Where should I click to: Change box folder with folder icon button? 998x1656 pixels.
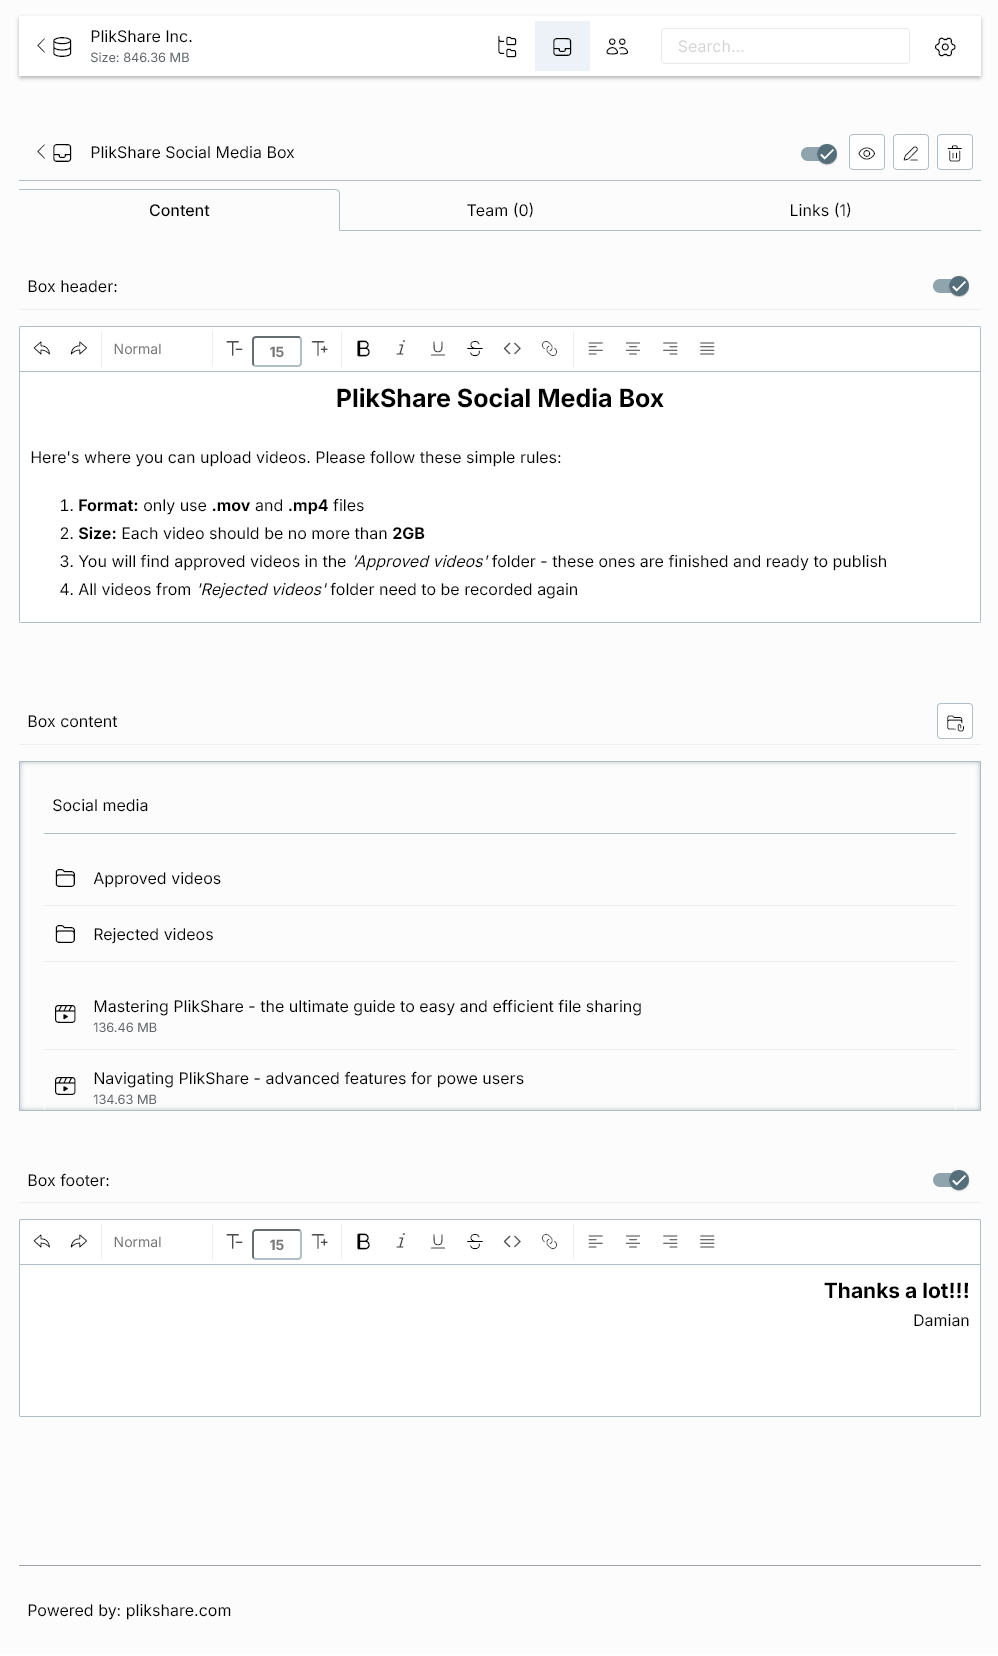955,721
